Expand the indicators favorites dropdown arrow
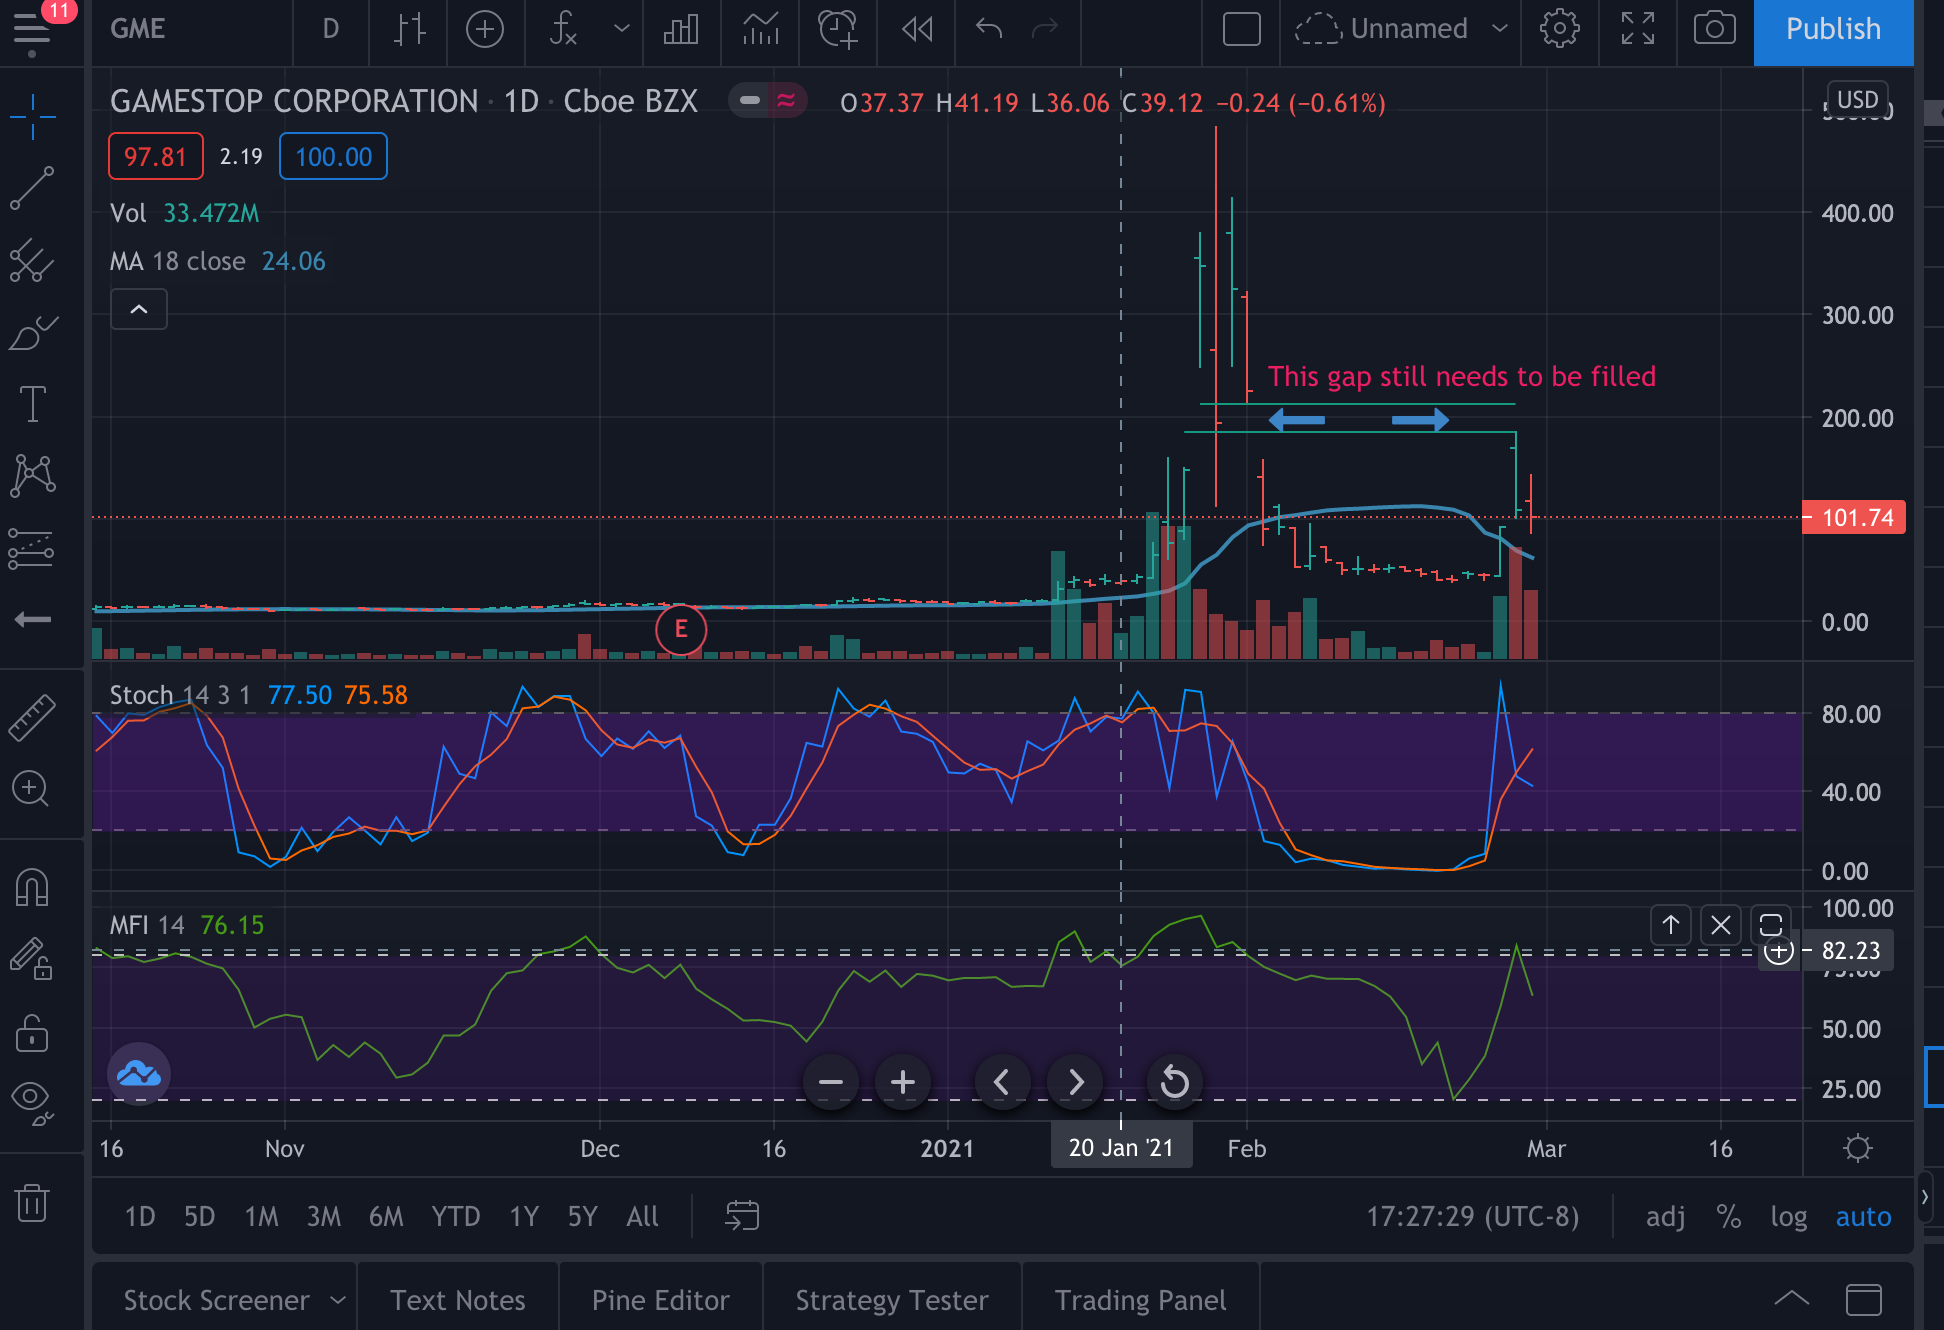Viewport: 1944px width, 1330px height. point(621,29)
